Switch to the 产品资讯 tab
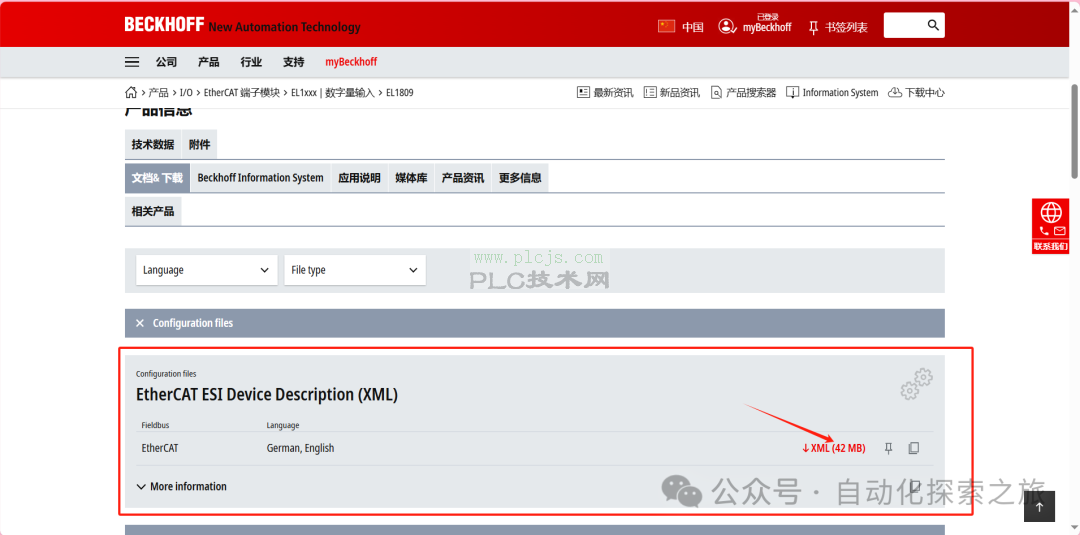 (463, 178)
